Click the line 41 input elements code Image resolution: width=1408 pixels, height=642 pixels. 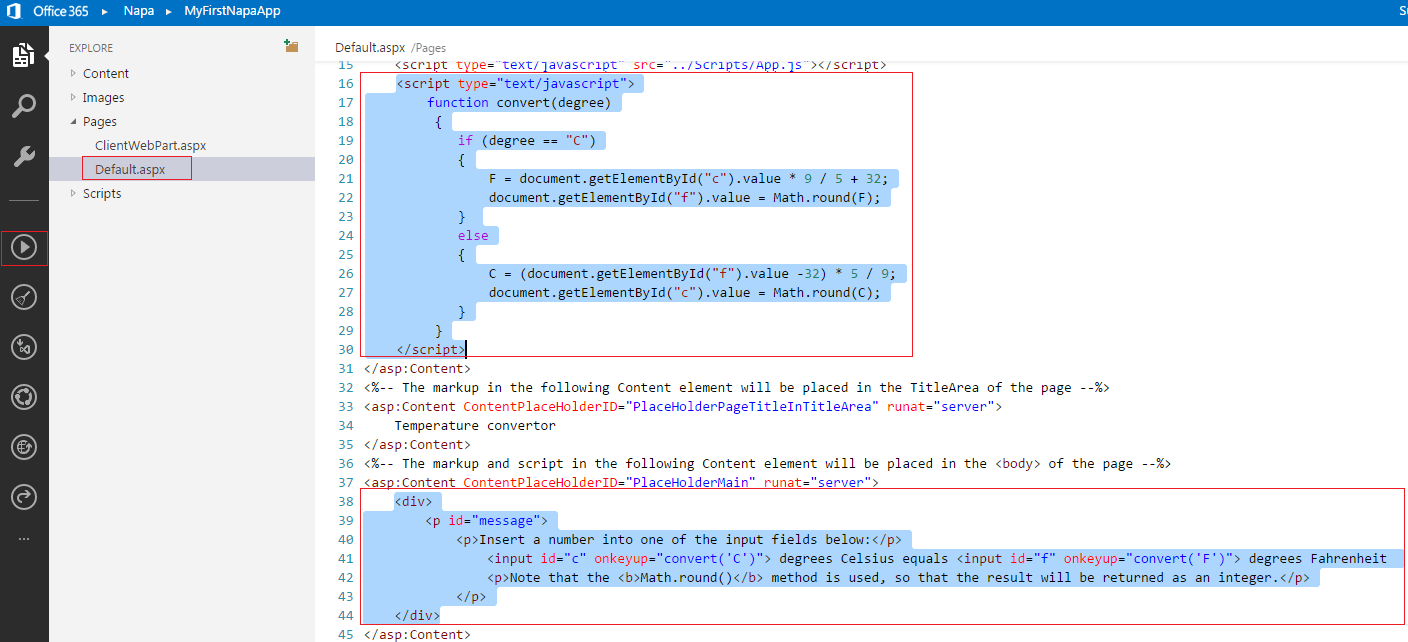938,558
